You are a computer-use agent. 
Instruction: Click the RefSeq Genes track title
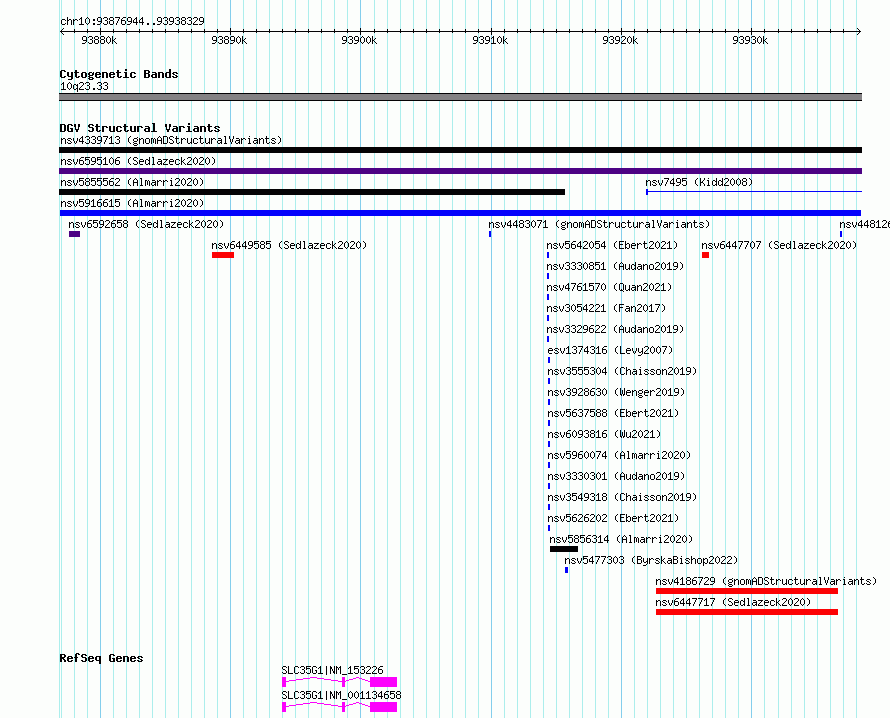pos(101,658)
